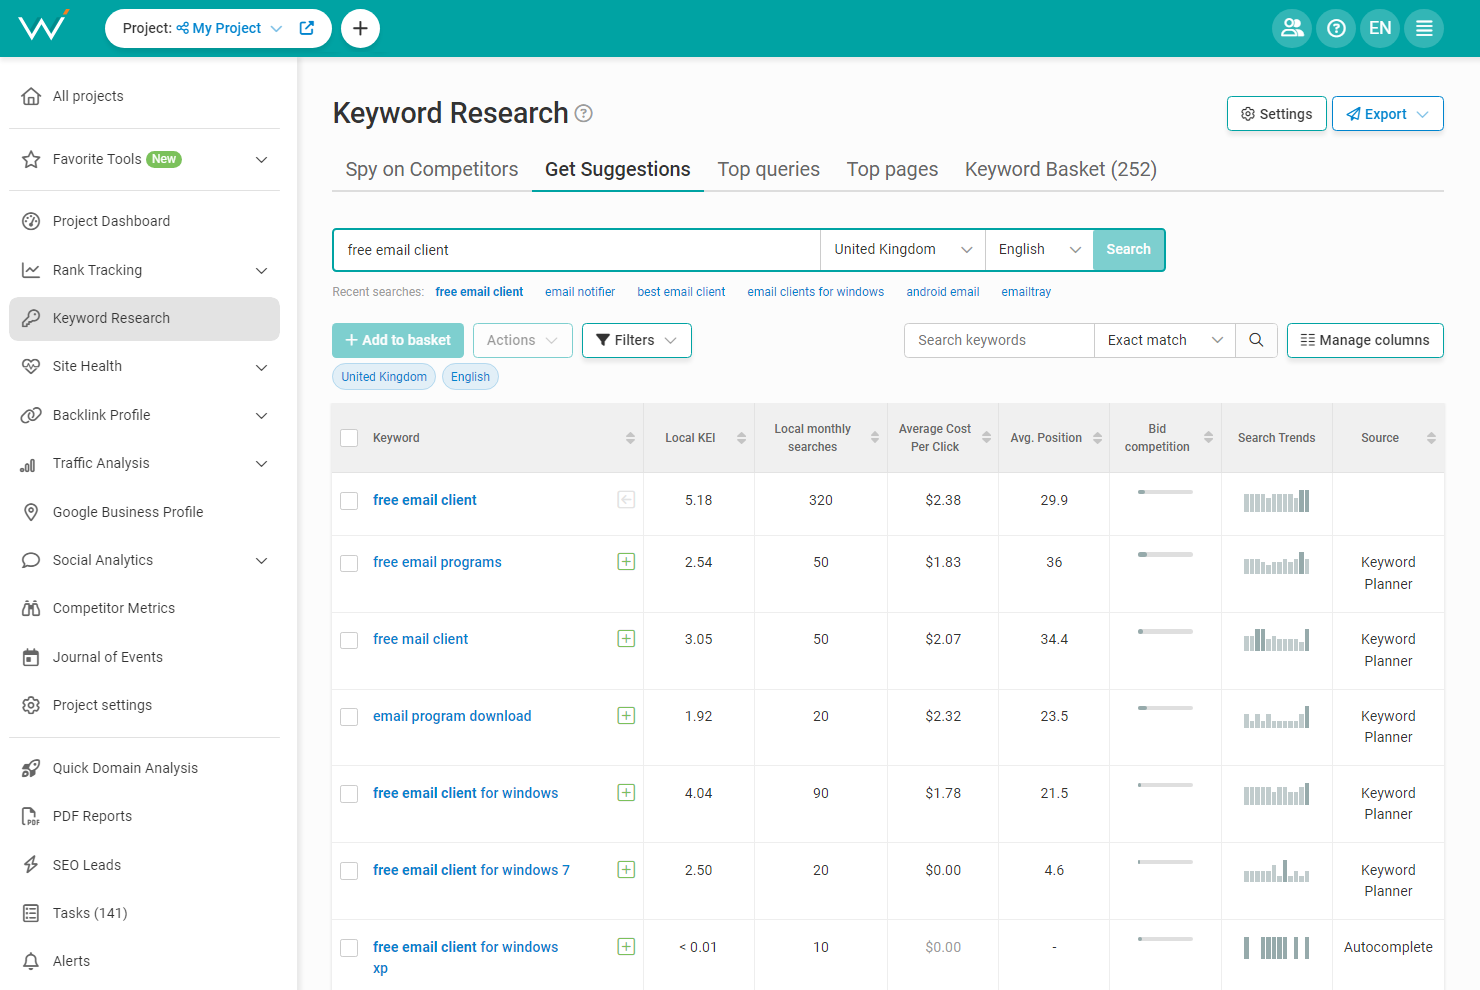Toggle the select-all checkbox in Keyword header
The image size is (1480, 990).
point(349,438)
